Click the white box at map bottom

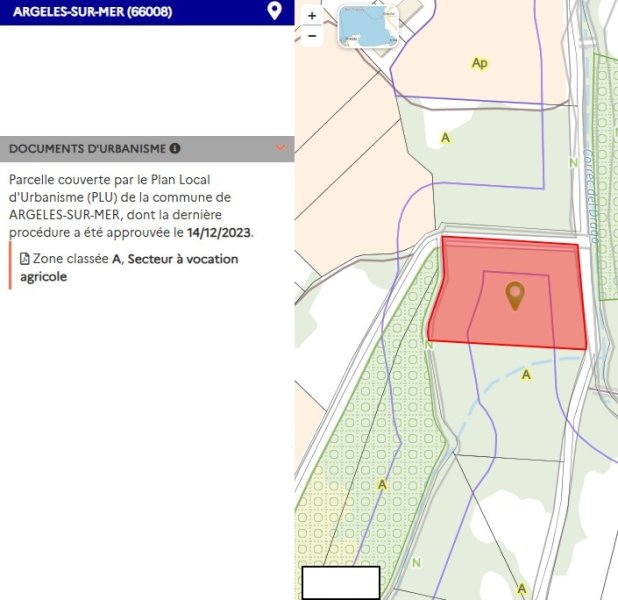(x=341, y=583)
